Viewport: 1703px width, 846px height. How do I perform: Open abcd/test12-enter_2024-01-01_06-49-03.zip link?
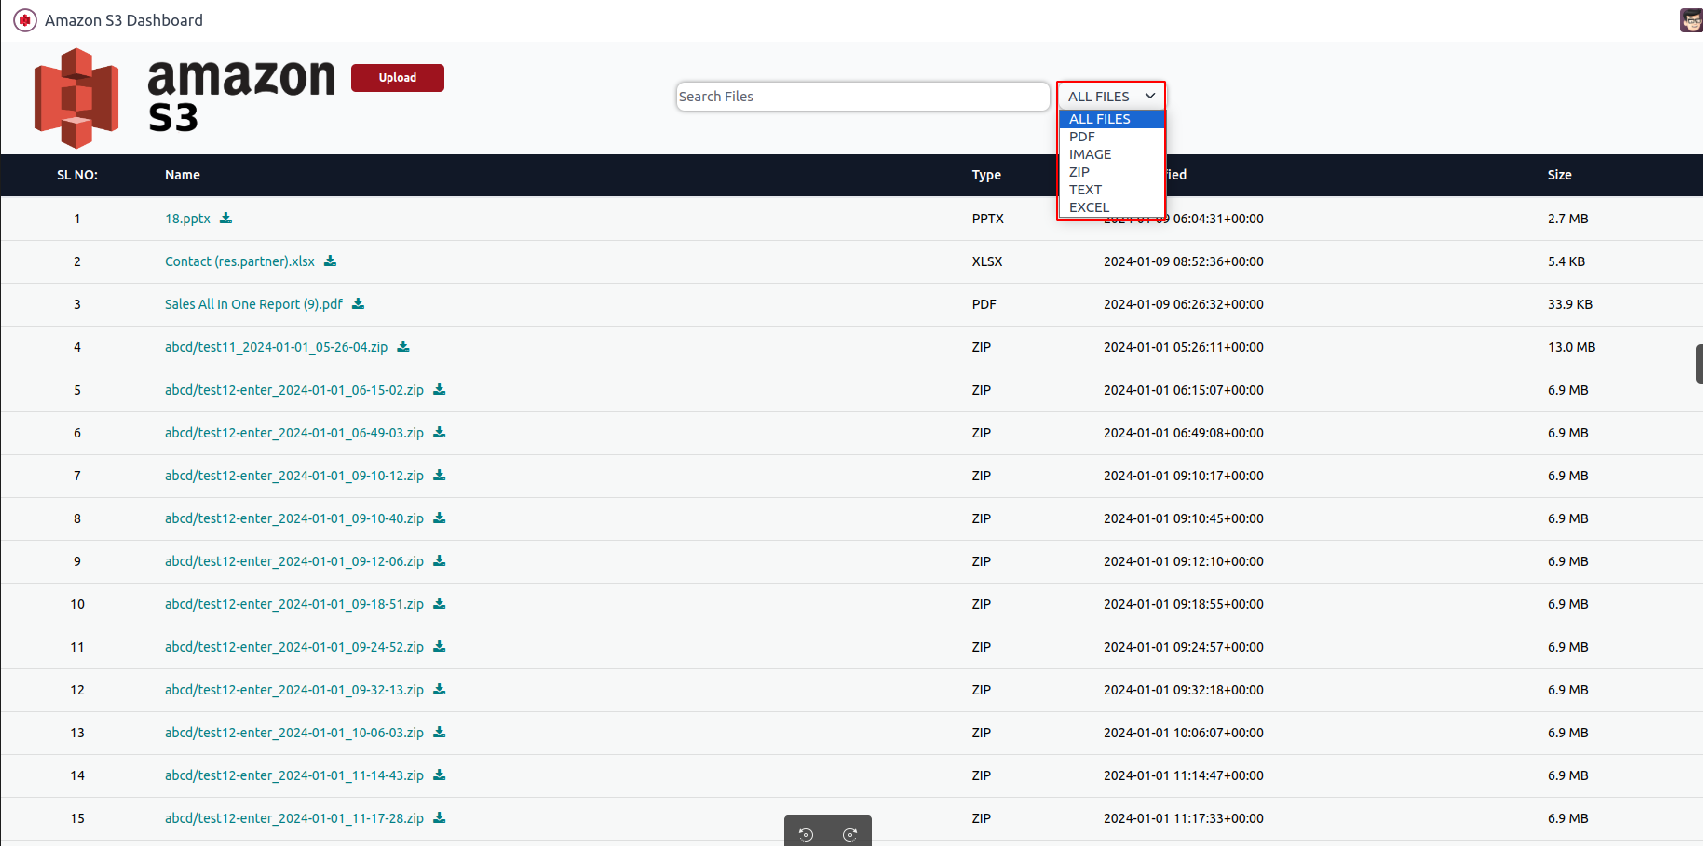[294, 433]
